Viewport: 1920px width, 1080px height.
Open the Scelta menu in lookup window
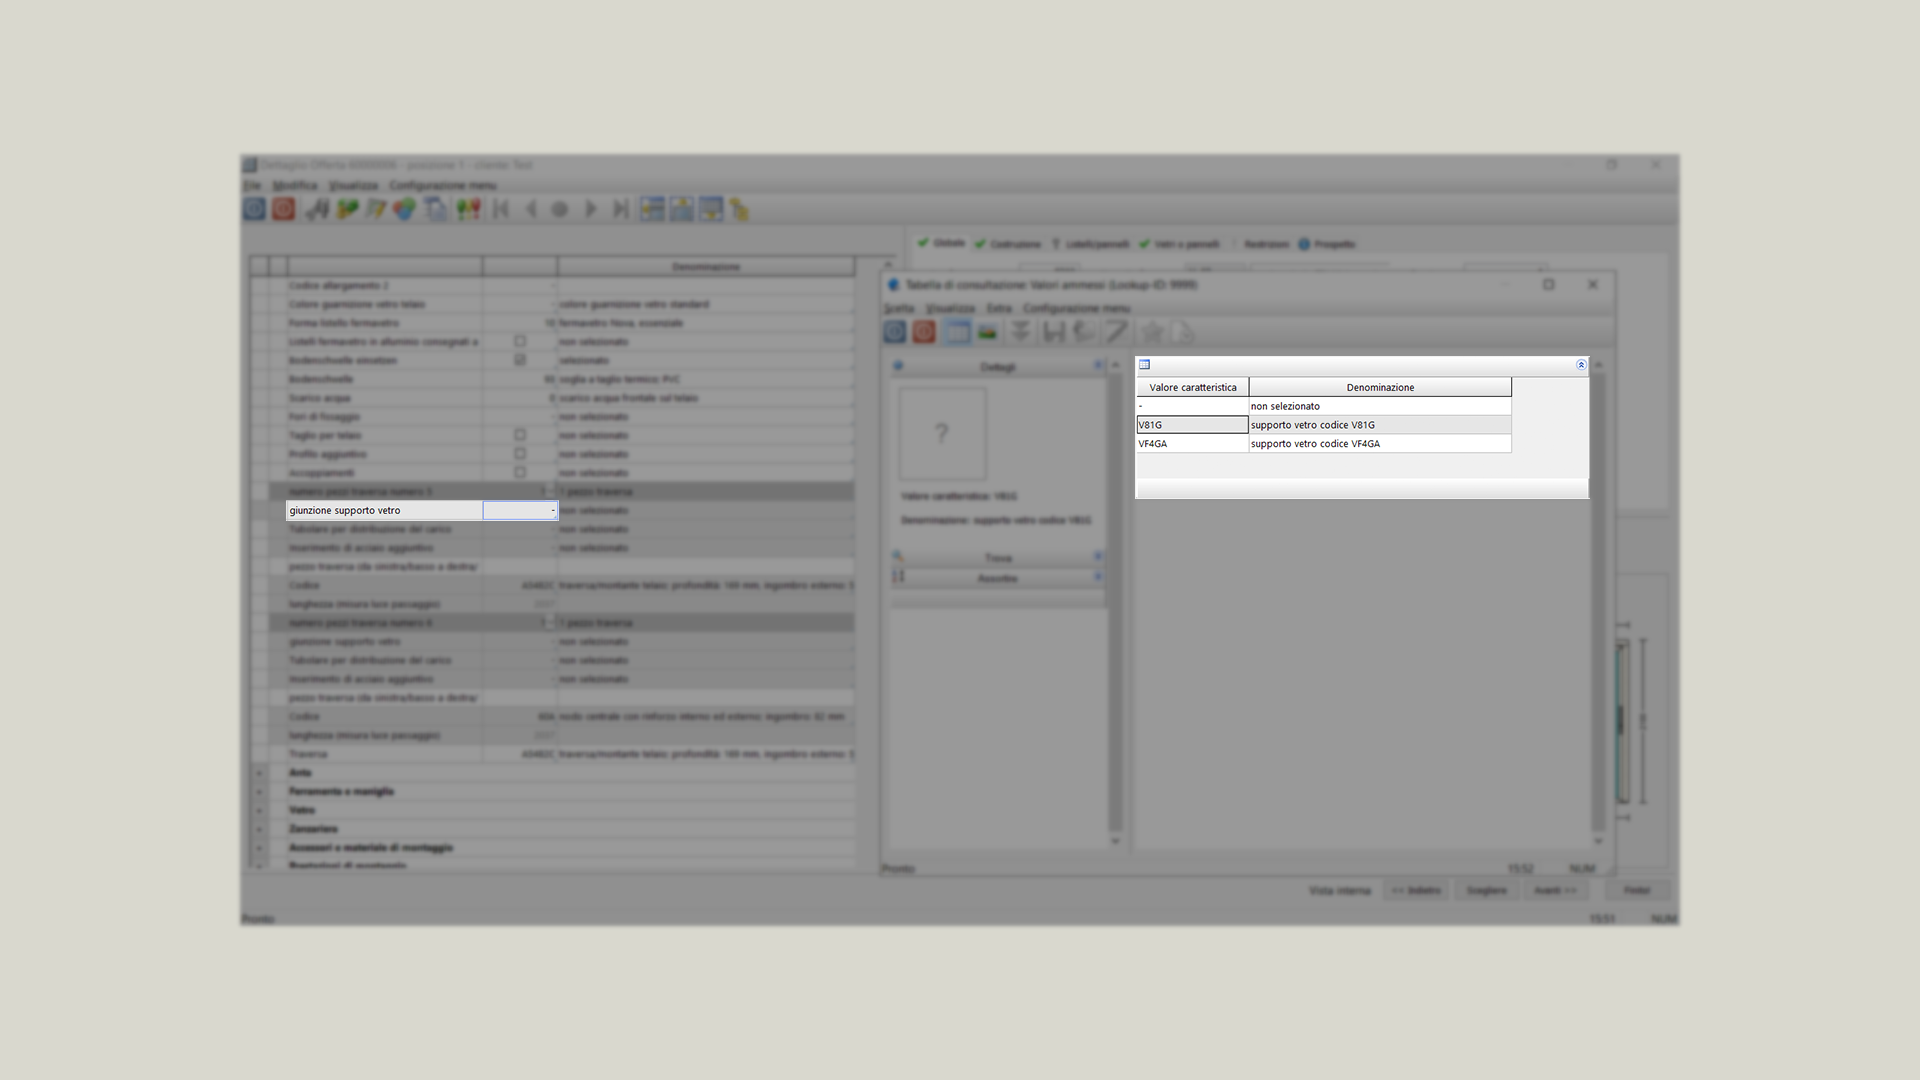(x=899, y=308)
